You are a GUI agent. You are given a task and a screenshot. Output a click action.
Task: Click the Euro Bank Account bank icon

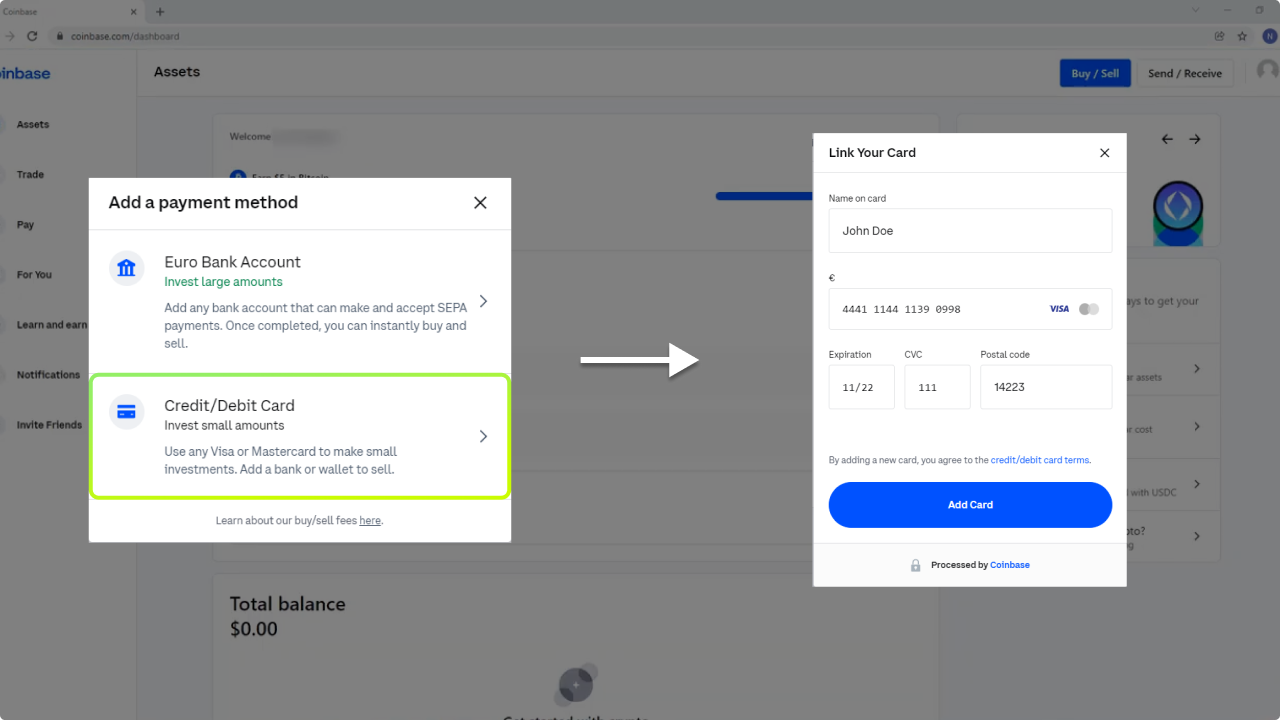click(127, 268)
